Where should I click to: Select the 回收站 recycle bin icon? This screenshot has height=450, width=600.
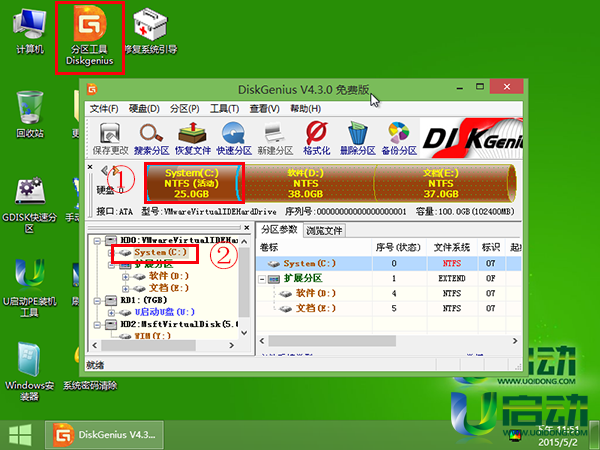click(30, 114)
